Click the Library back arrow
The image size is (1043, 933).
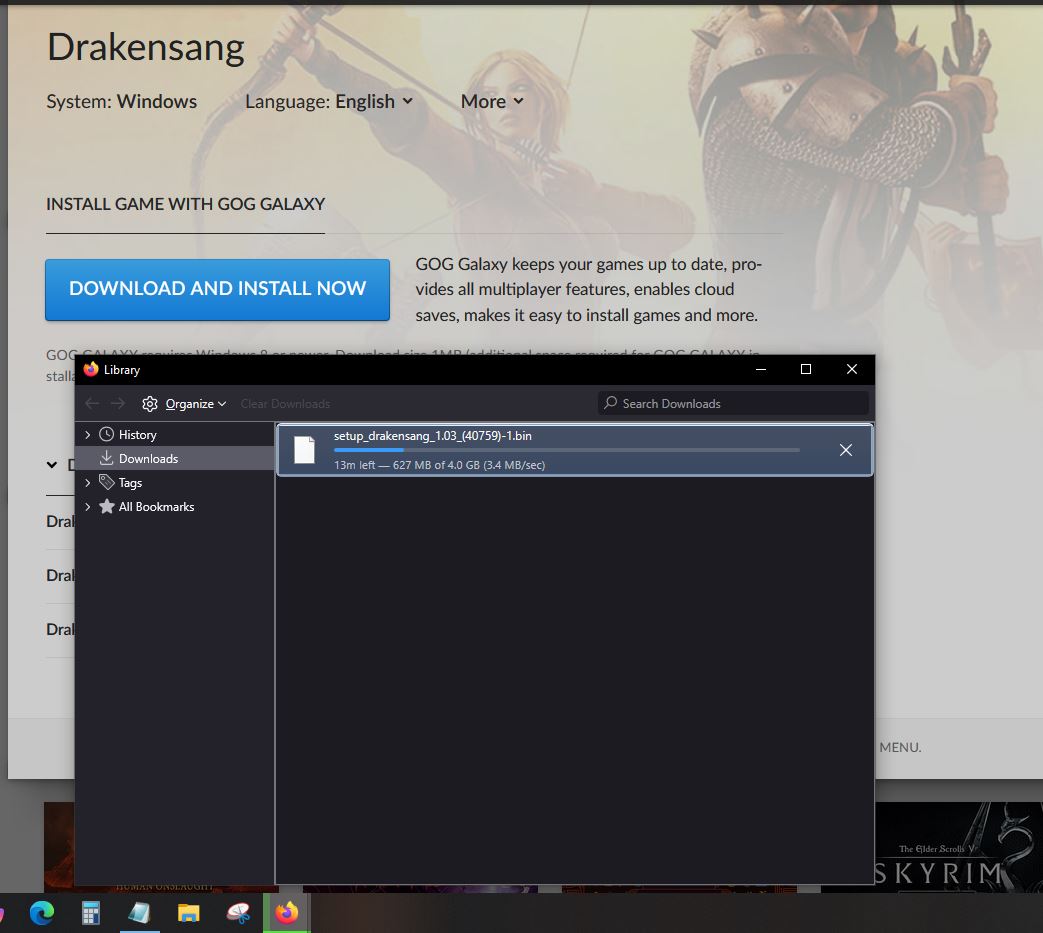point(92,404)
